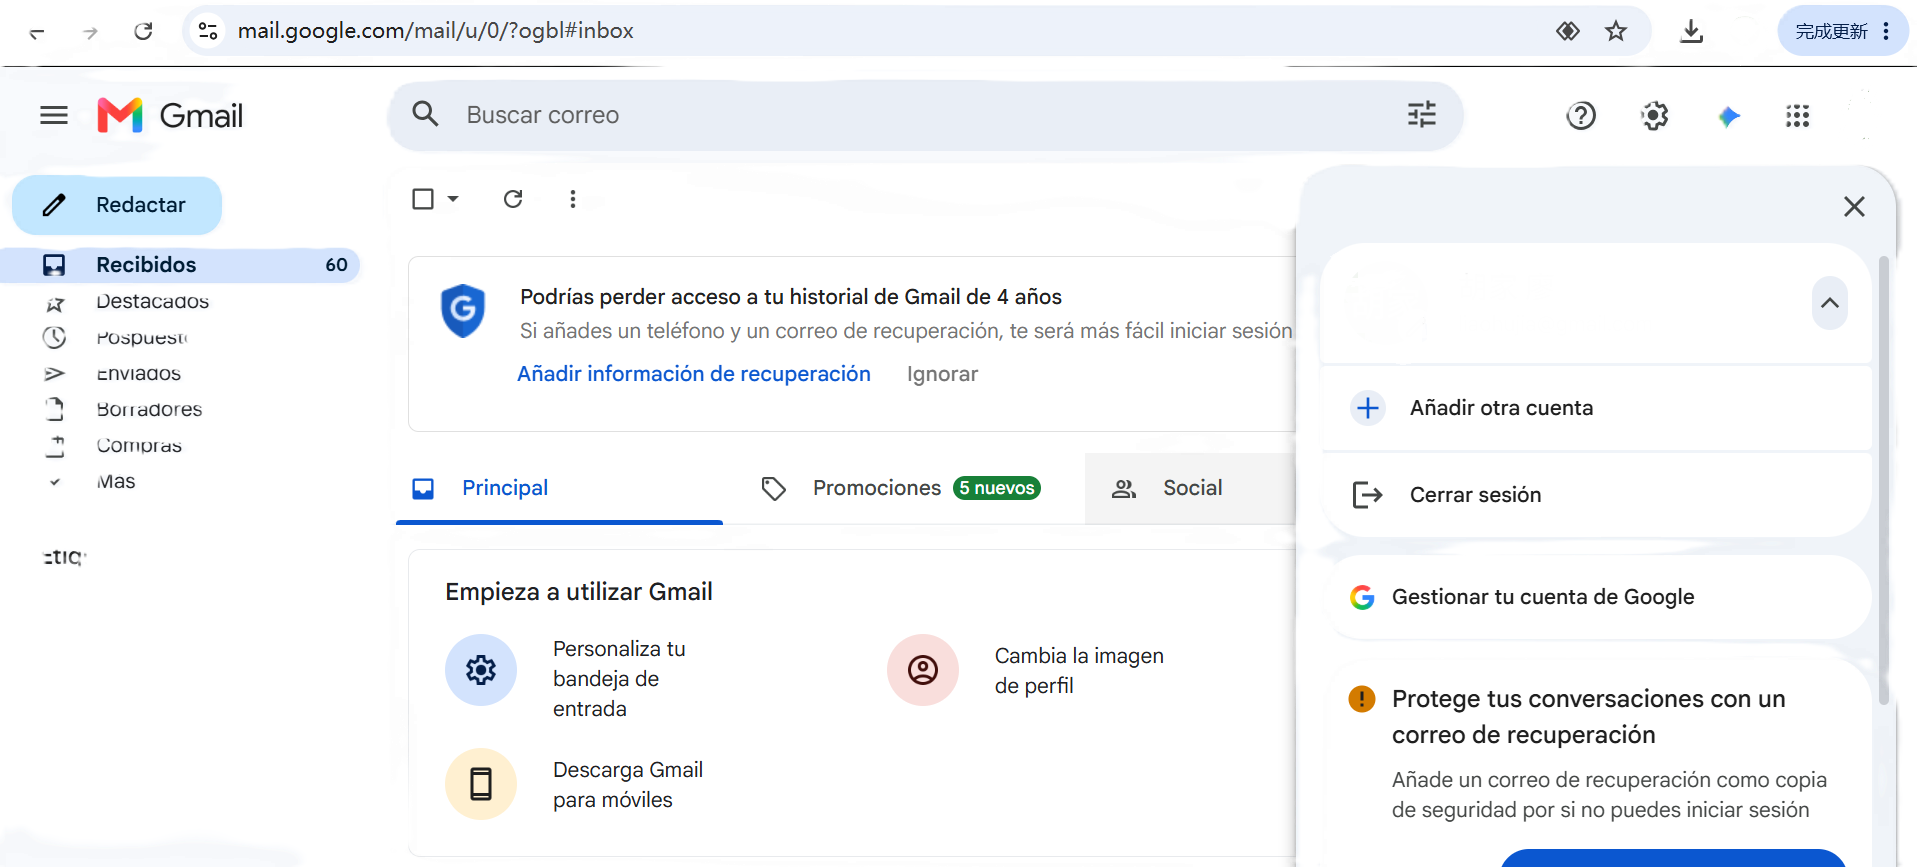The image size is (1917, 867).
Task: Open search filter options icon
Action: [x=1421, y=115]
